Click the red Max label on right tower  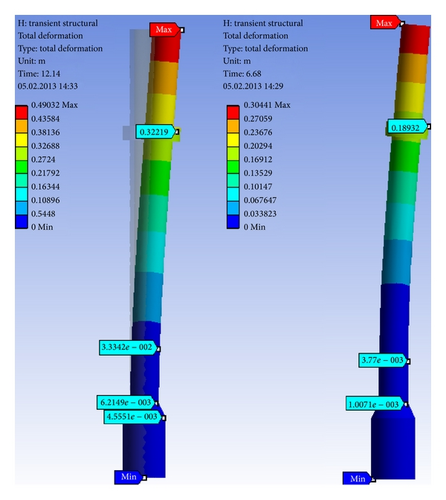pos(385,23)
